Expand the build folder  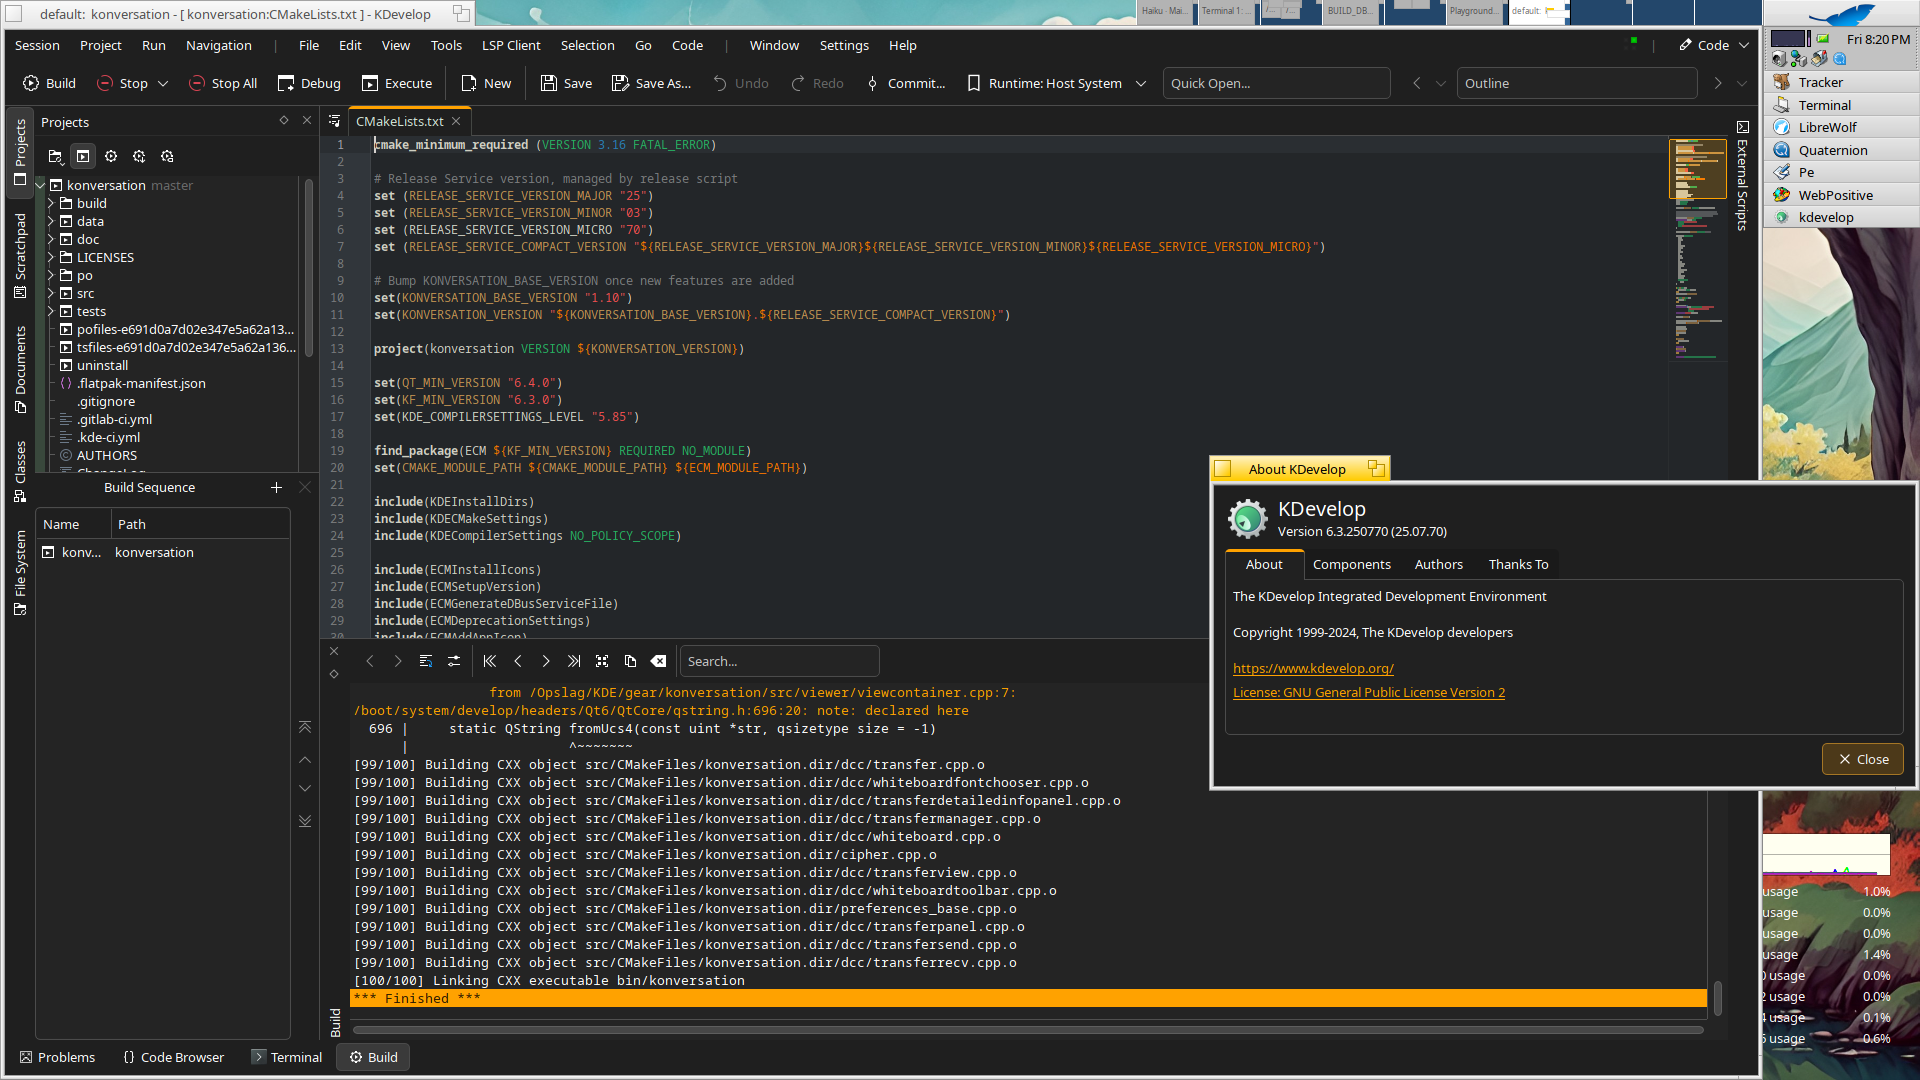pyautogui.click(x=51, y=203)
